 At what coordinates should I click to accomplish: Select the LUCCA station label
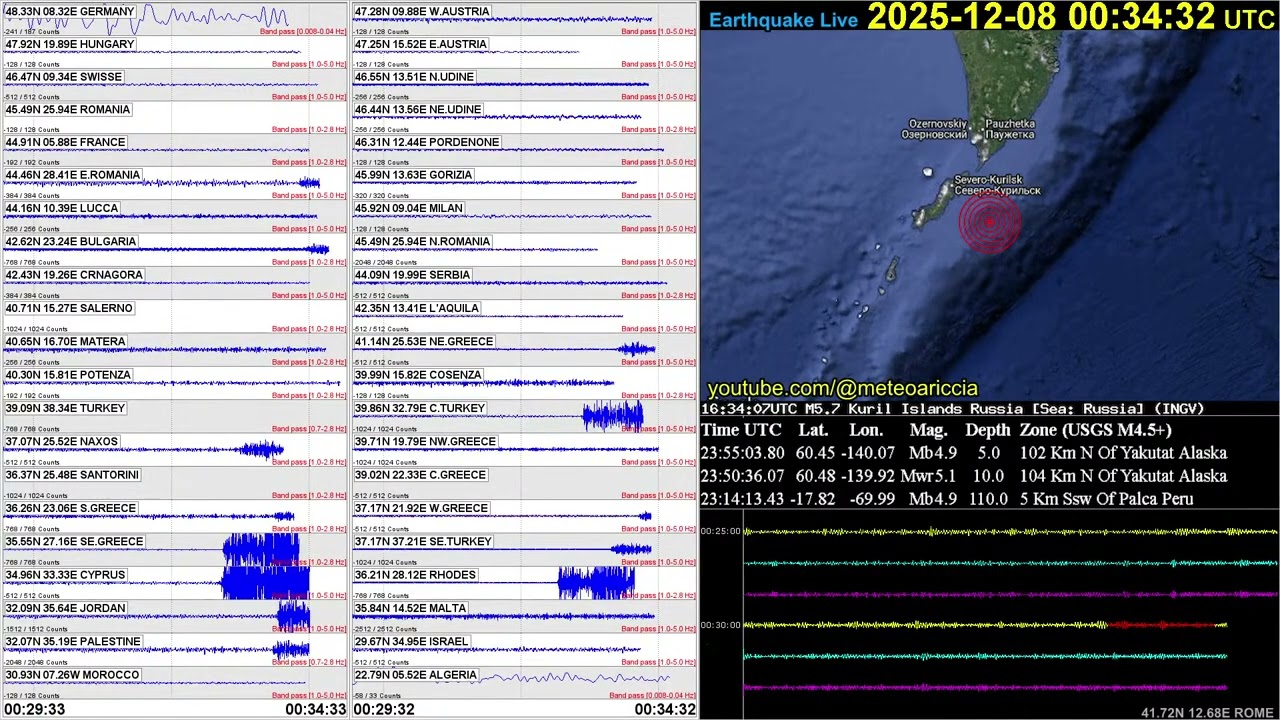[x=62, y=209]
